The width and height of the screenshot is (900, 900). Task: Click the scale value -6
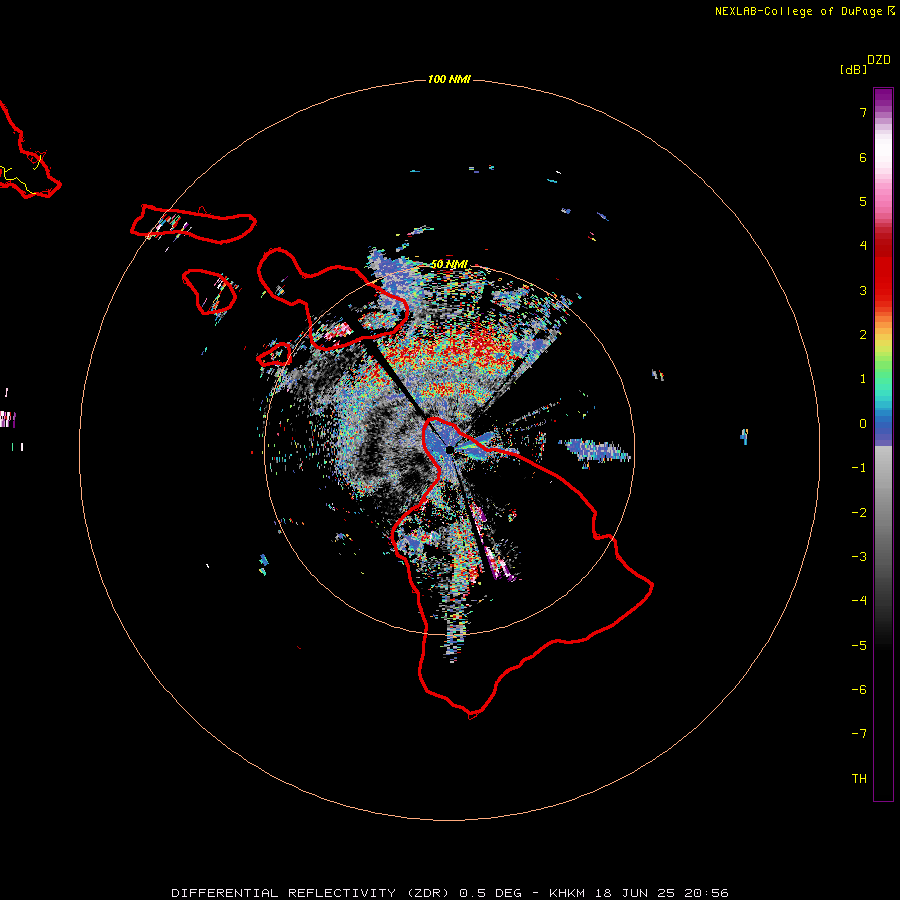pyautogui.click(x=859, y=690)
